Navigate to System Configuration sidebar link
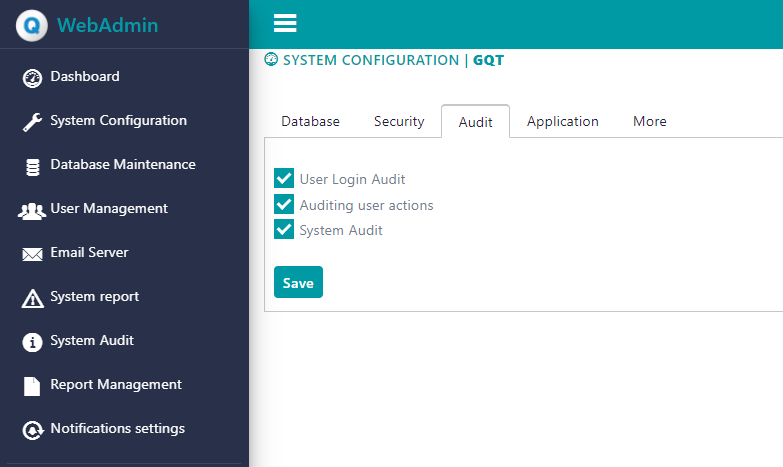The image size is (783, 467). (118, 121)
